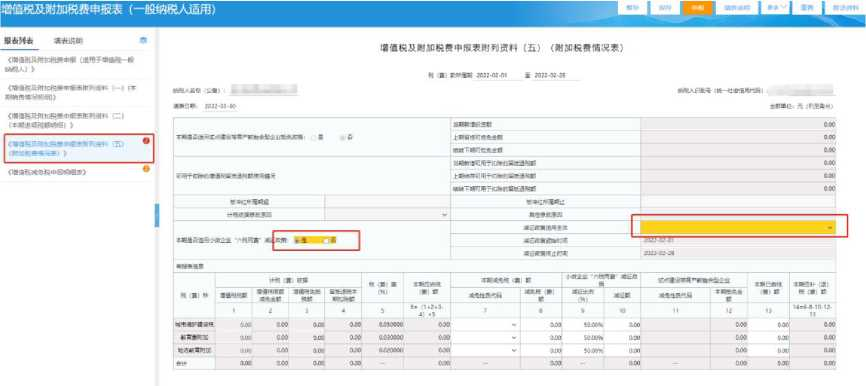
Task: Click the 税款所属期 end date 2022-02-28
Action: pyautogui.click(x=550, y=75)
